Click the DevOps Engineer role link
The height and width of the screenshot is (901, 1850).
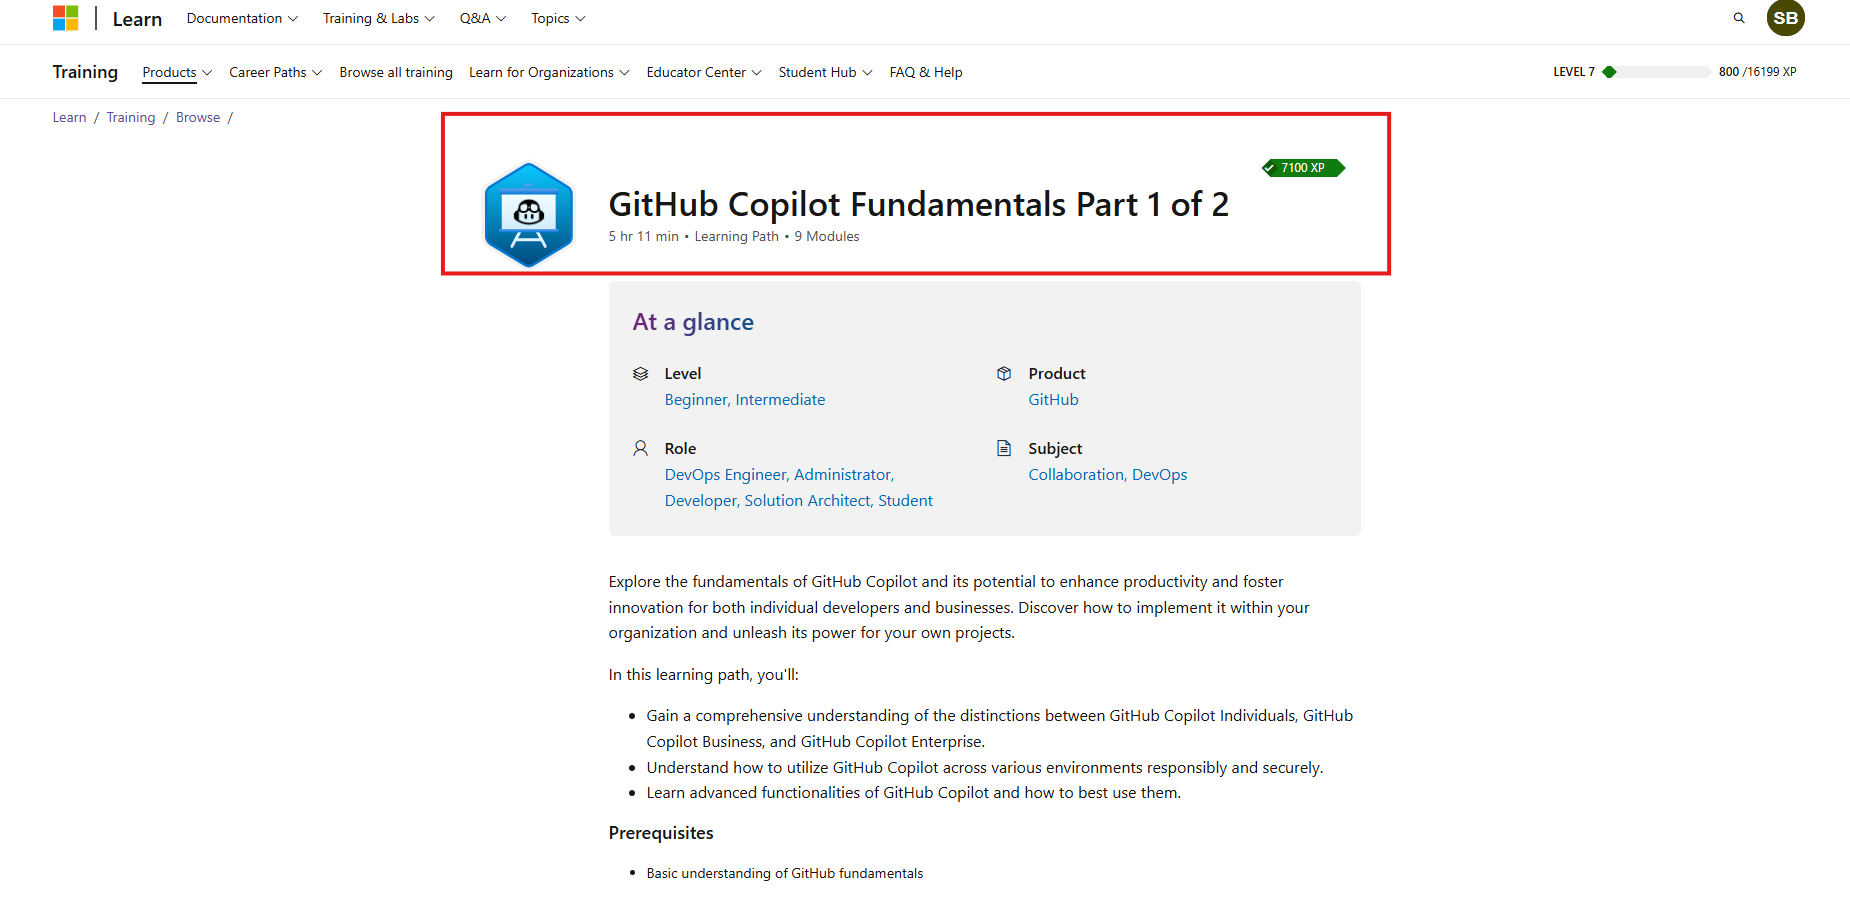click(x=725, y=474)
